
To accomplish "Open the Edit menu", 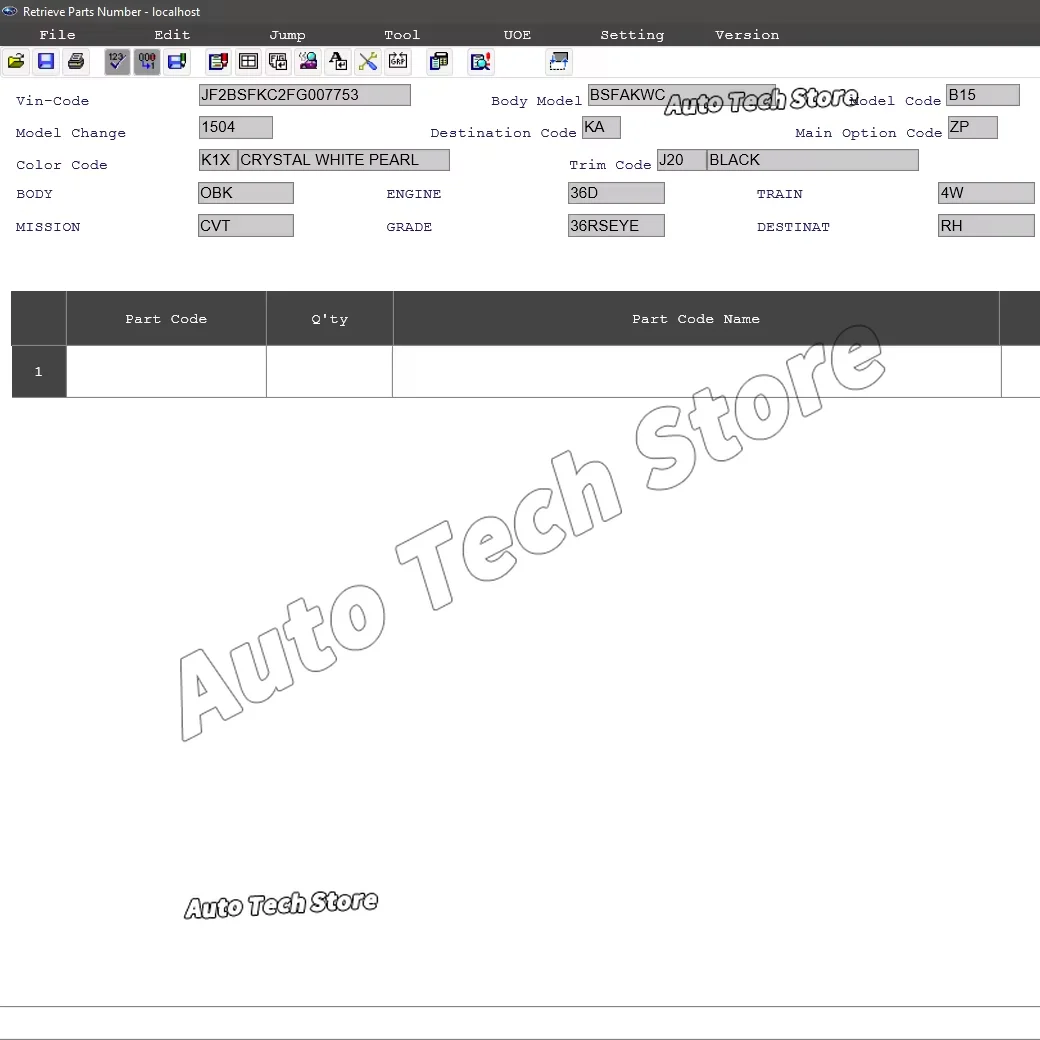I will click(172, 35).
